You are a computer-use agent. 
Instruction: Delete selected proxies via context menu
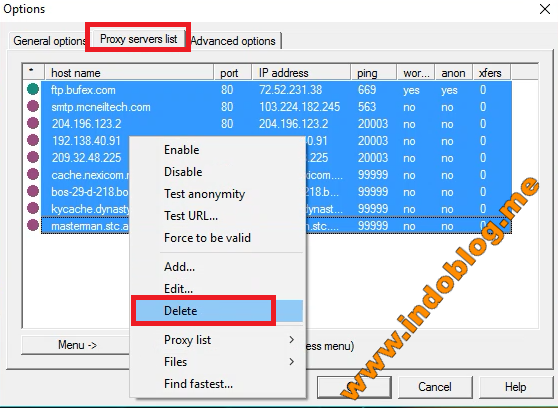pos(217,310)
